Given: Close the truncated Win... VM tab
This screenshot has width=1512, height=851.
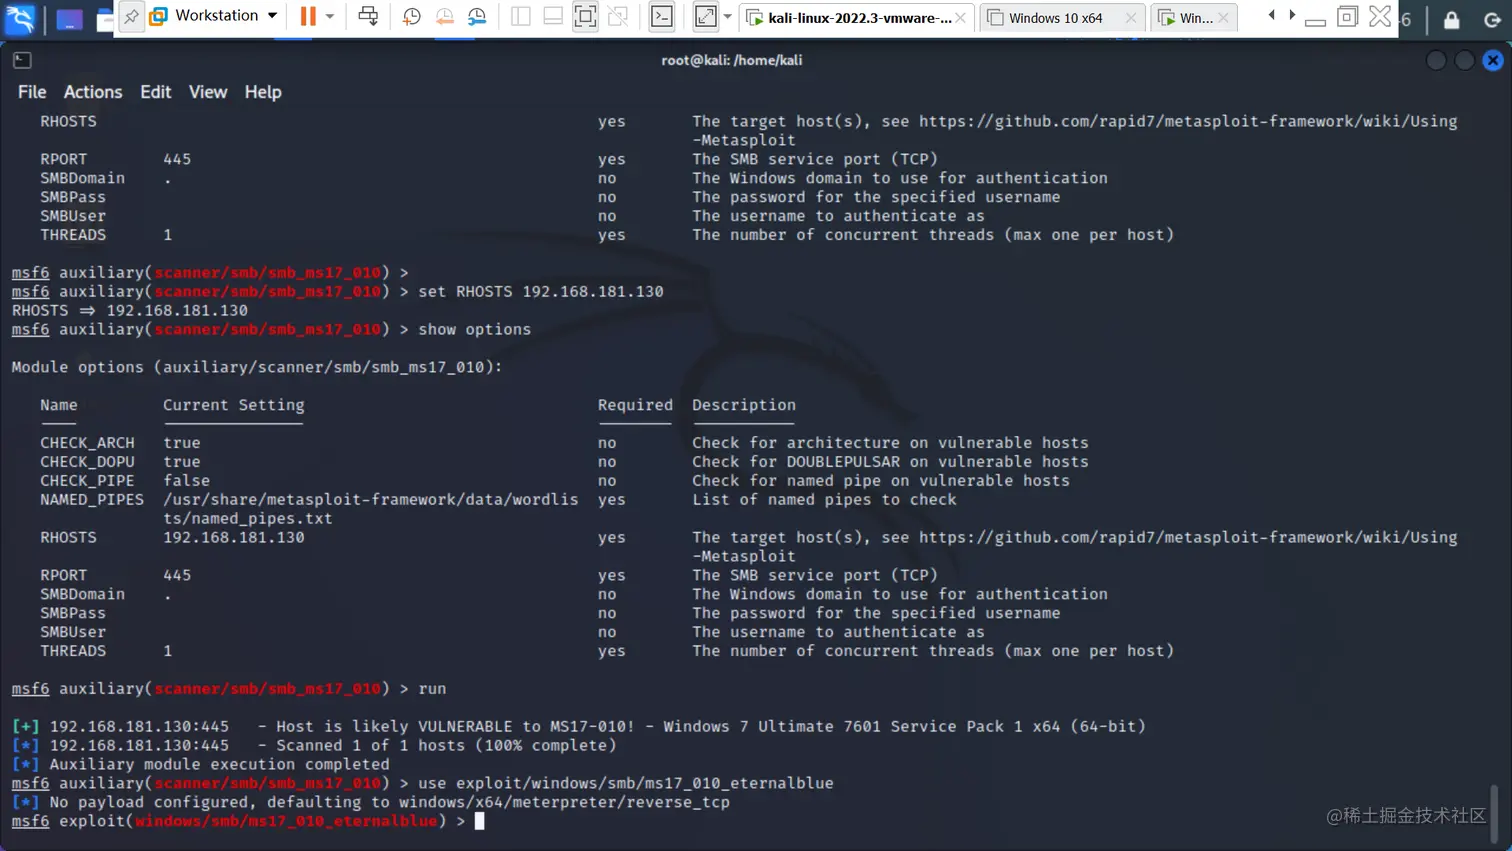Looking at the screenshot, I should pos(1223,18).
